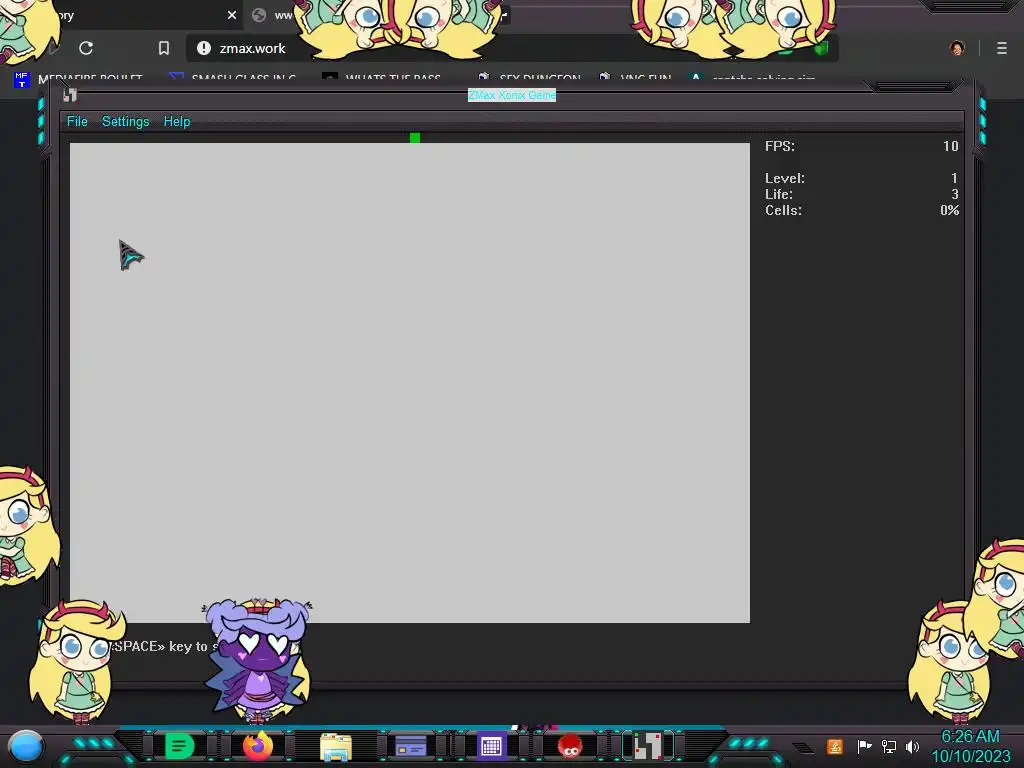Click inside the gray Xonix game field

click(x=409, y=383)
